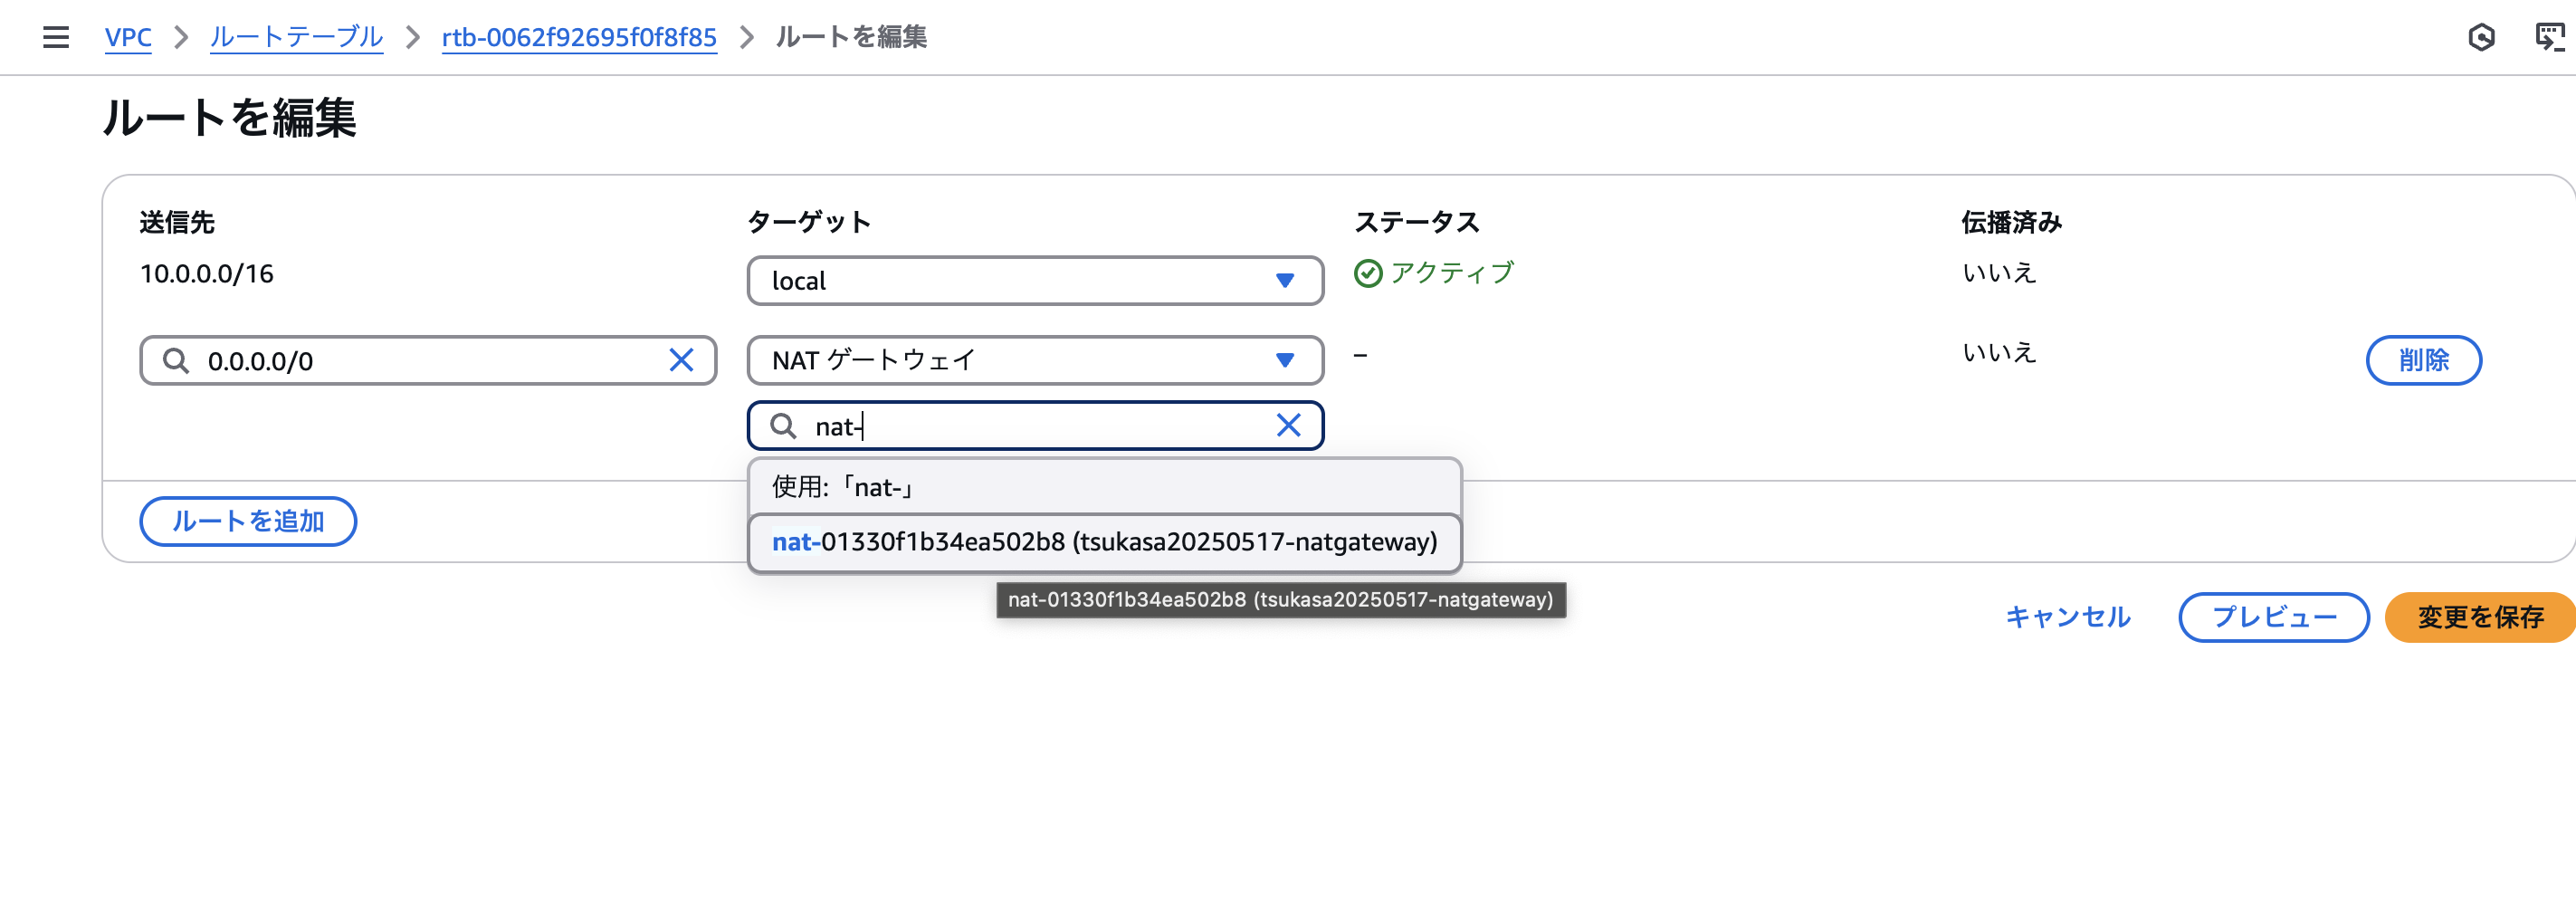The height and width of the screenshot is (909, 2576).
Task: Clear the nat- search text
Action: (1288, 425)
